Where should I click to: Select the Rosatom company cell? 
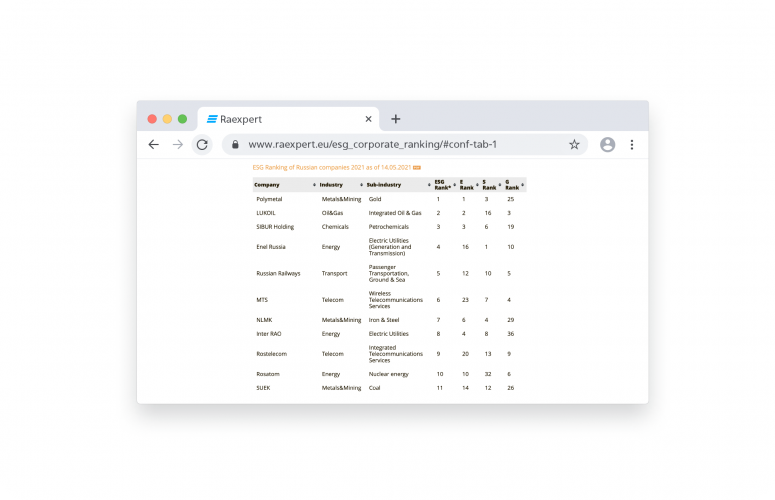[268, 374]
